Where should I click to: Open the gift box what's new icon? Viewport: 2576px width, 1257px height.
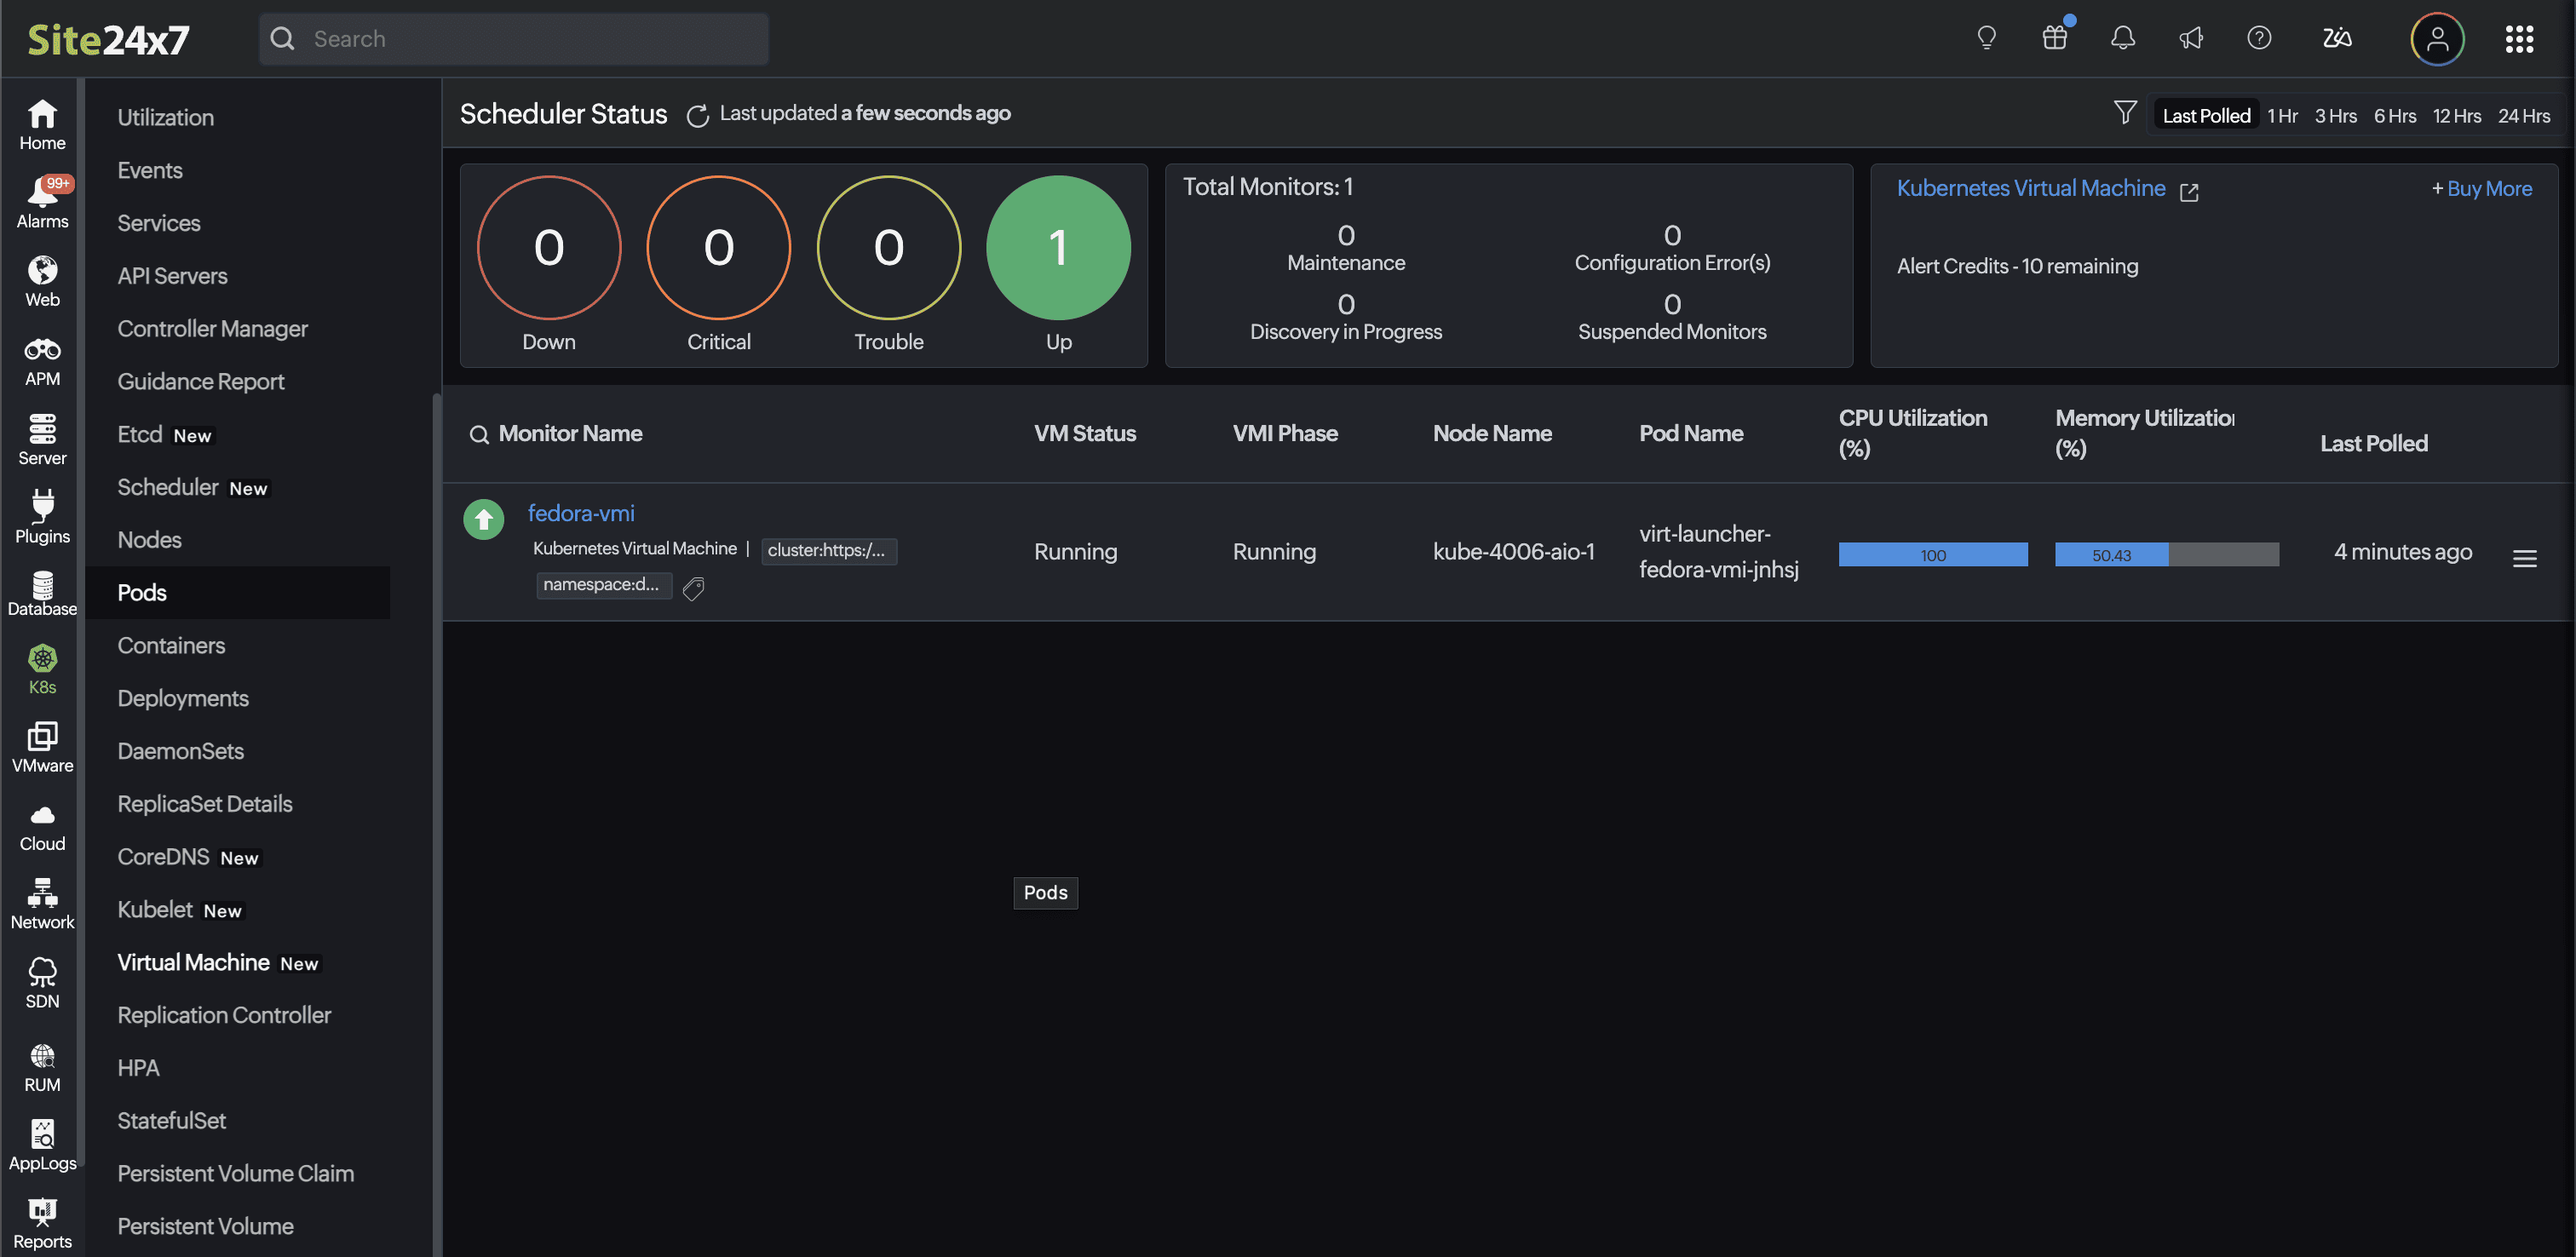(x=2055, y=38)
